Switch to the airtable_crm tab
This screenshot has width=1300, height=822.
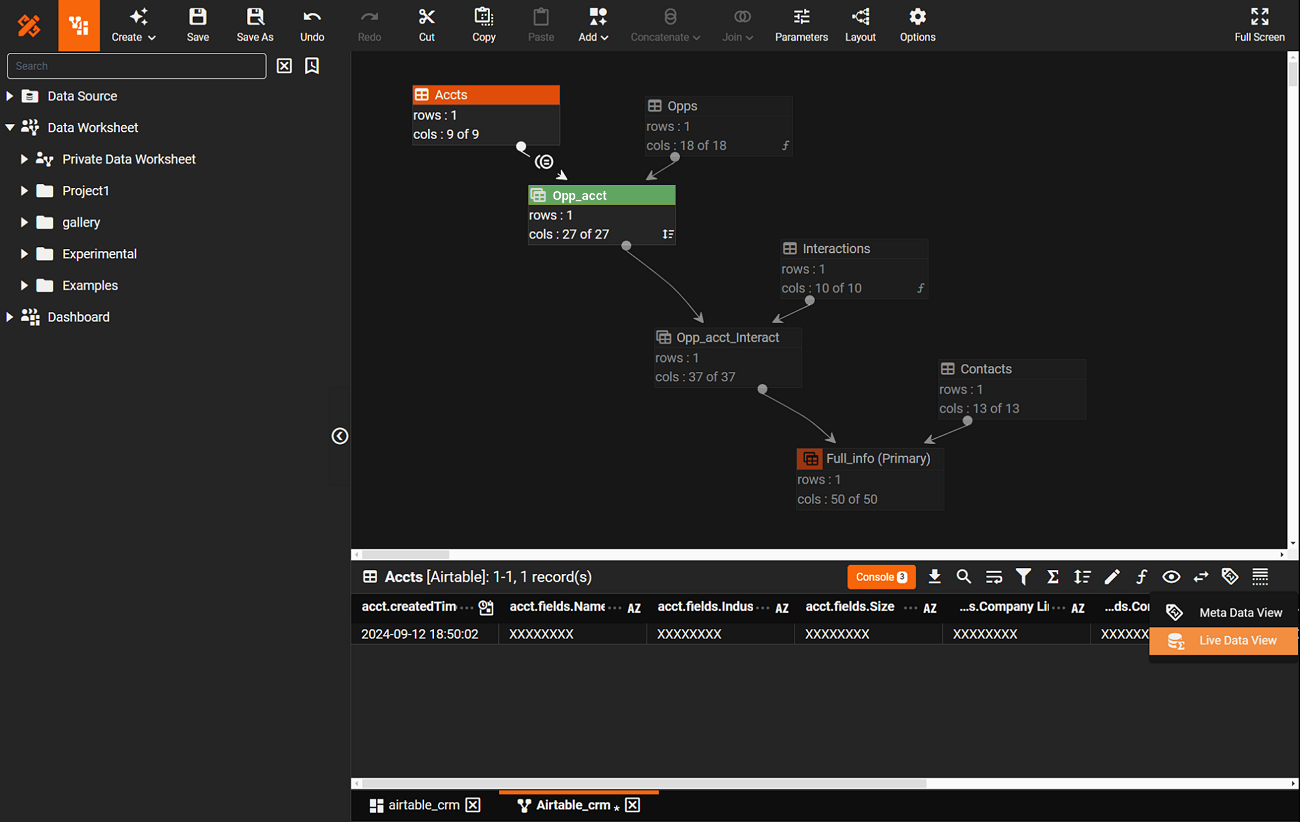[x=423, y=805]
